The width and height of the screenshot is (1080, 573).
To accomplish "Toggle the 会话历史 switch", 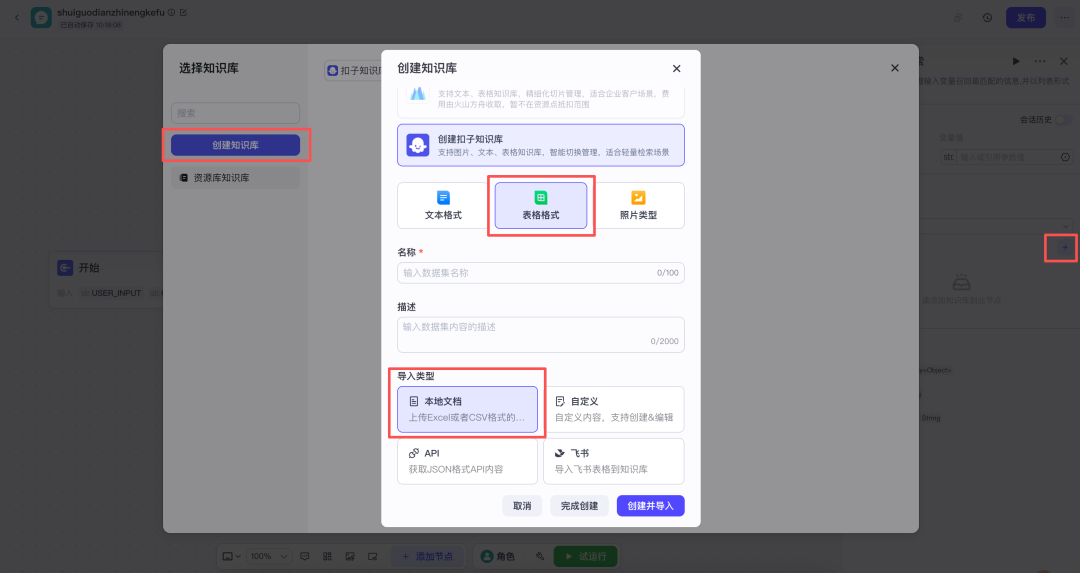I will click(1062, 120).
